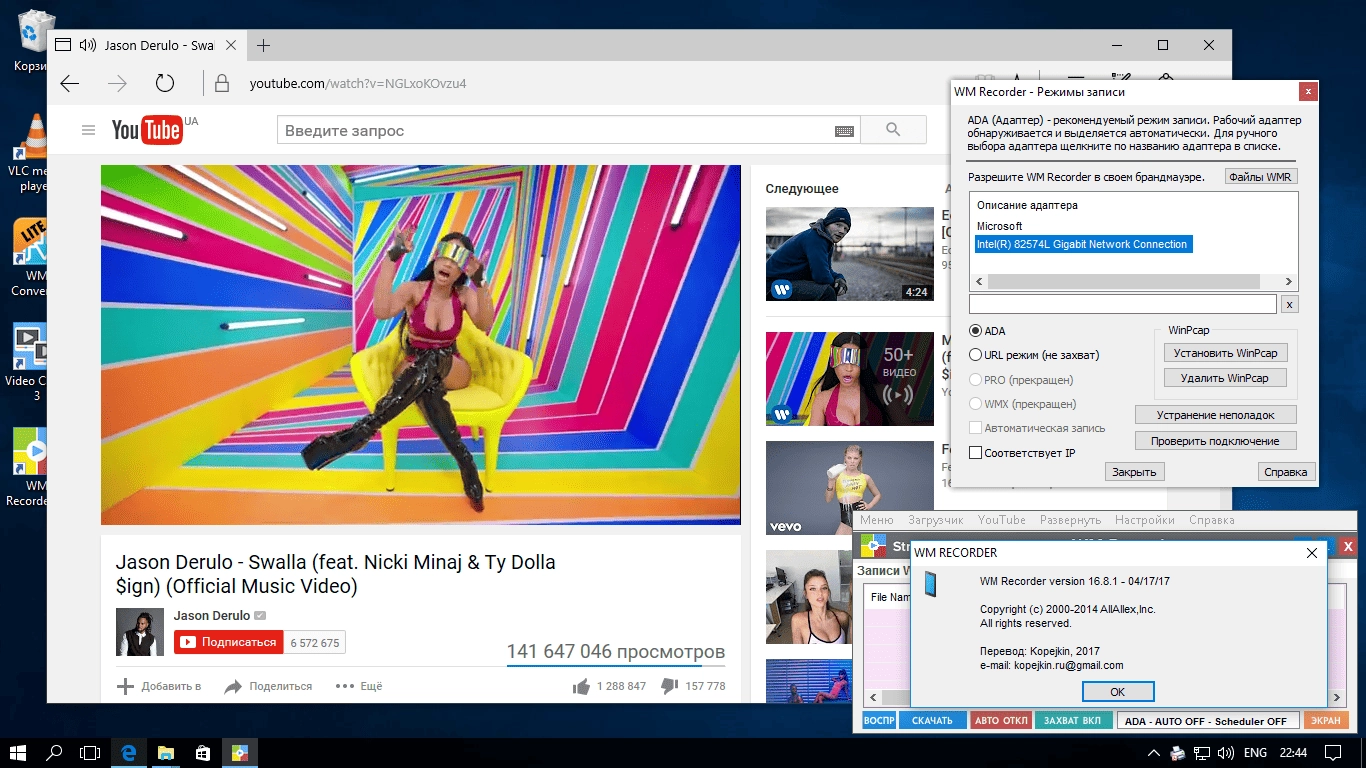This screenshot has height=768, width=1366.
Task: Click Закрыть in the recording modes dialog
Action: click(x=1135, y=472)
